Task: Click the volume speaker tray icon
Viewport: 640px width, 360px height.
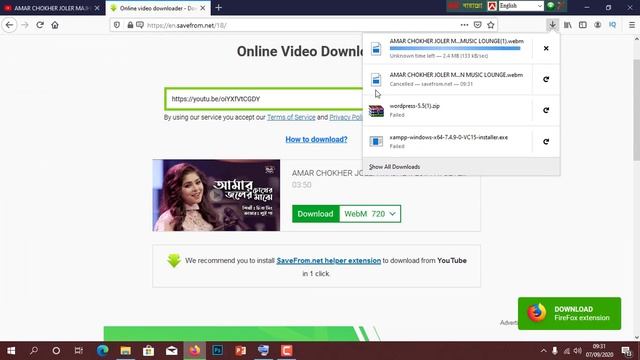Action: click(x=578, y=351)
